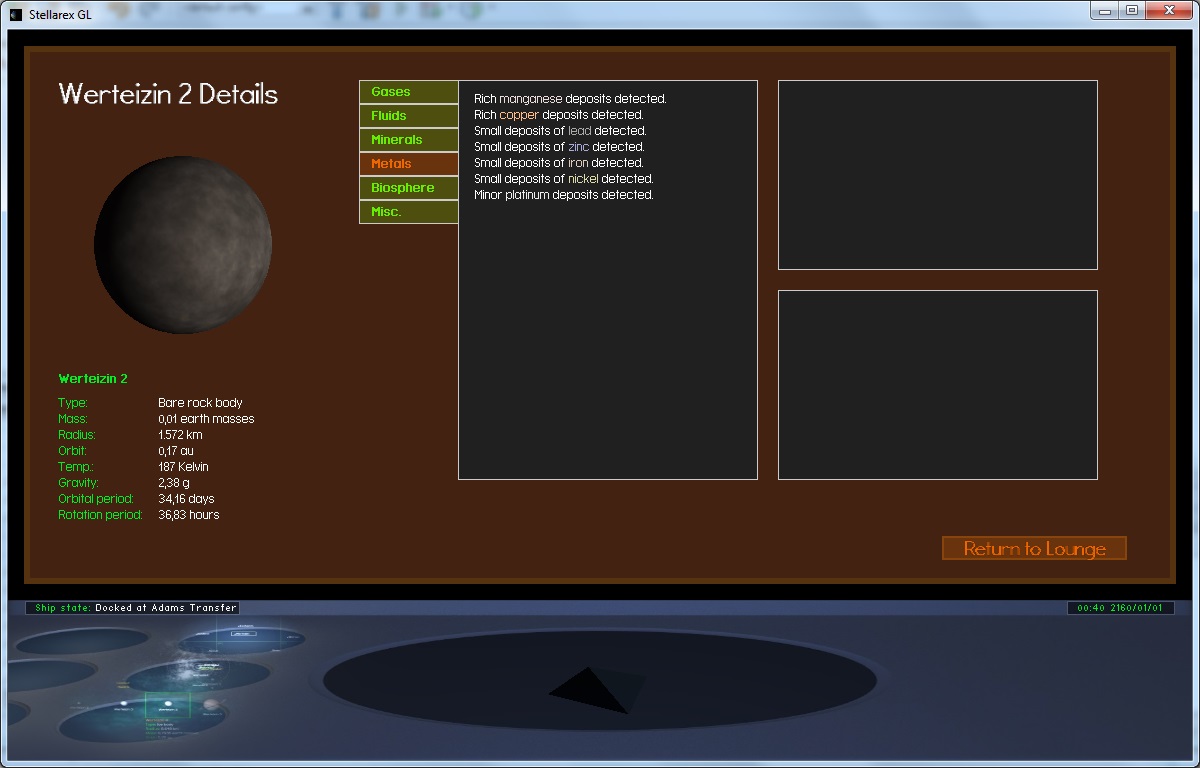Screen dimensions: 1200x768
Task: Open the Gases tab
Action: pyautogui.click(x=408, y=92)
